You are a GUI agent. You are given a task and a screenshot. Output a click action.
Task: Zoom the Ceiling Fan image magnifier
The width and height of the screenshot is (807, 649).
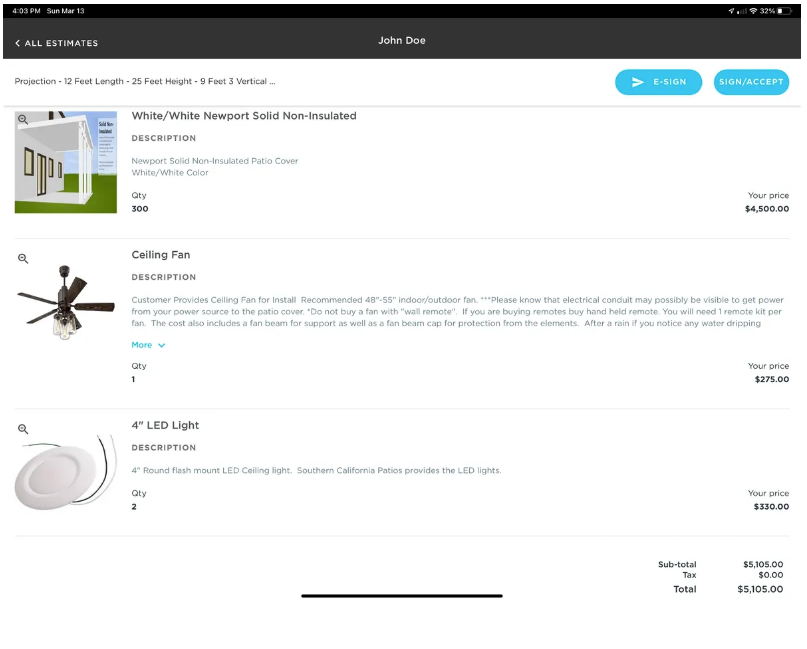click(23, 258)
